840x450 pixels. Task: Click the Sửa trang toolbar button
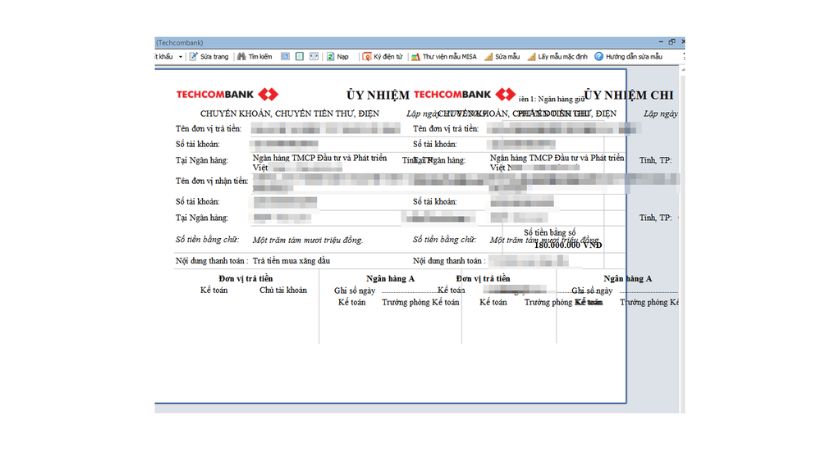pyautogui.click(x=209, y=56)
